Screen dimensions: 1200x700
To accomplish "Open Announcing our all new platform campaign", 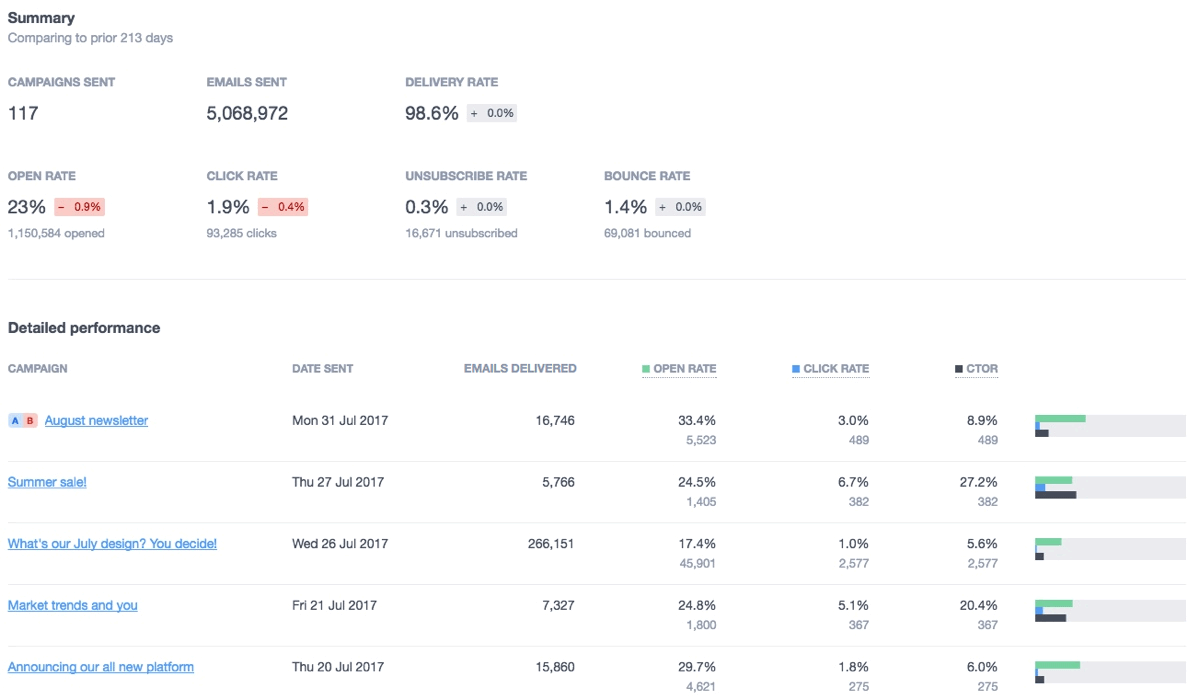I will (x=101, y=667).
